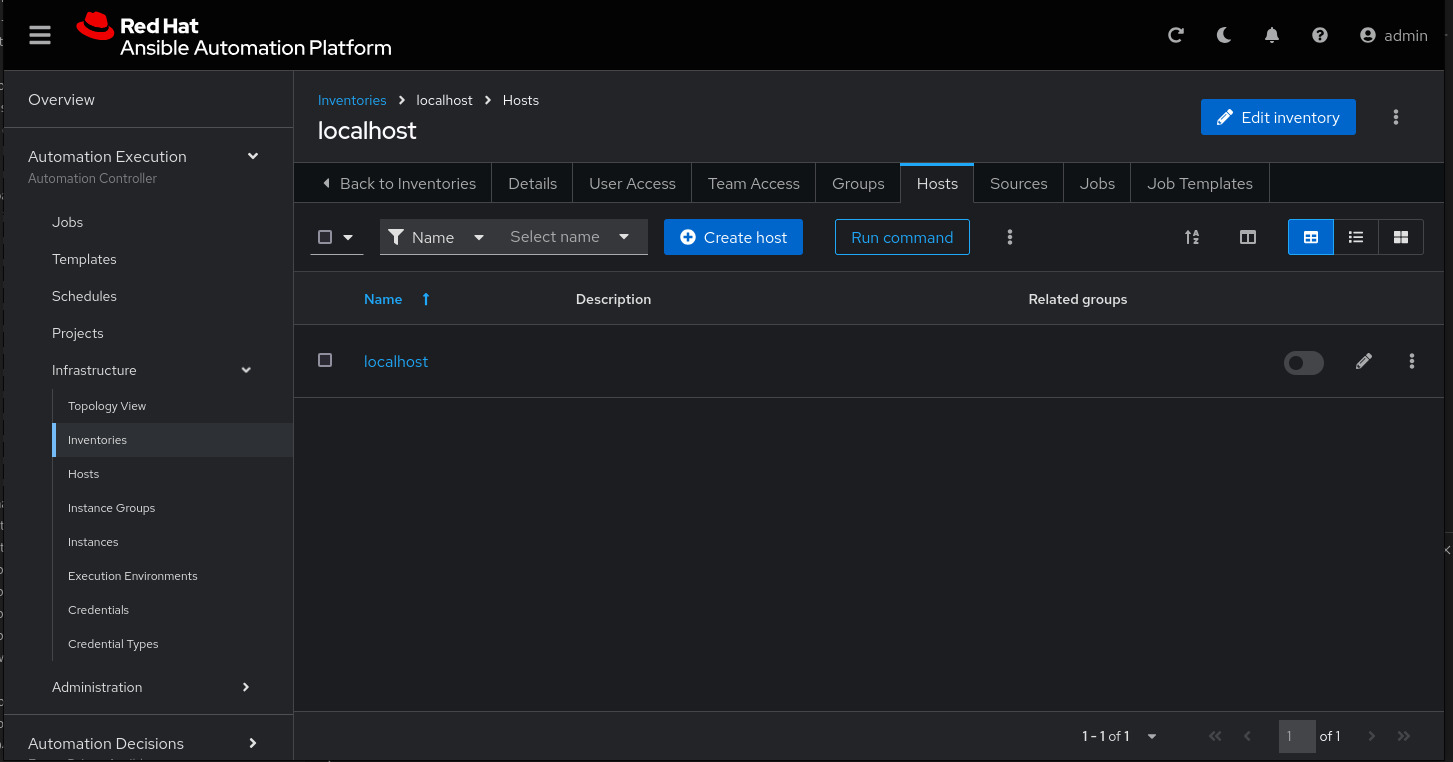Collapse the Infrastructure submenu

246,370
